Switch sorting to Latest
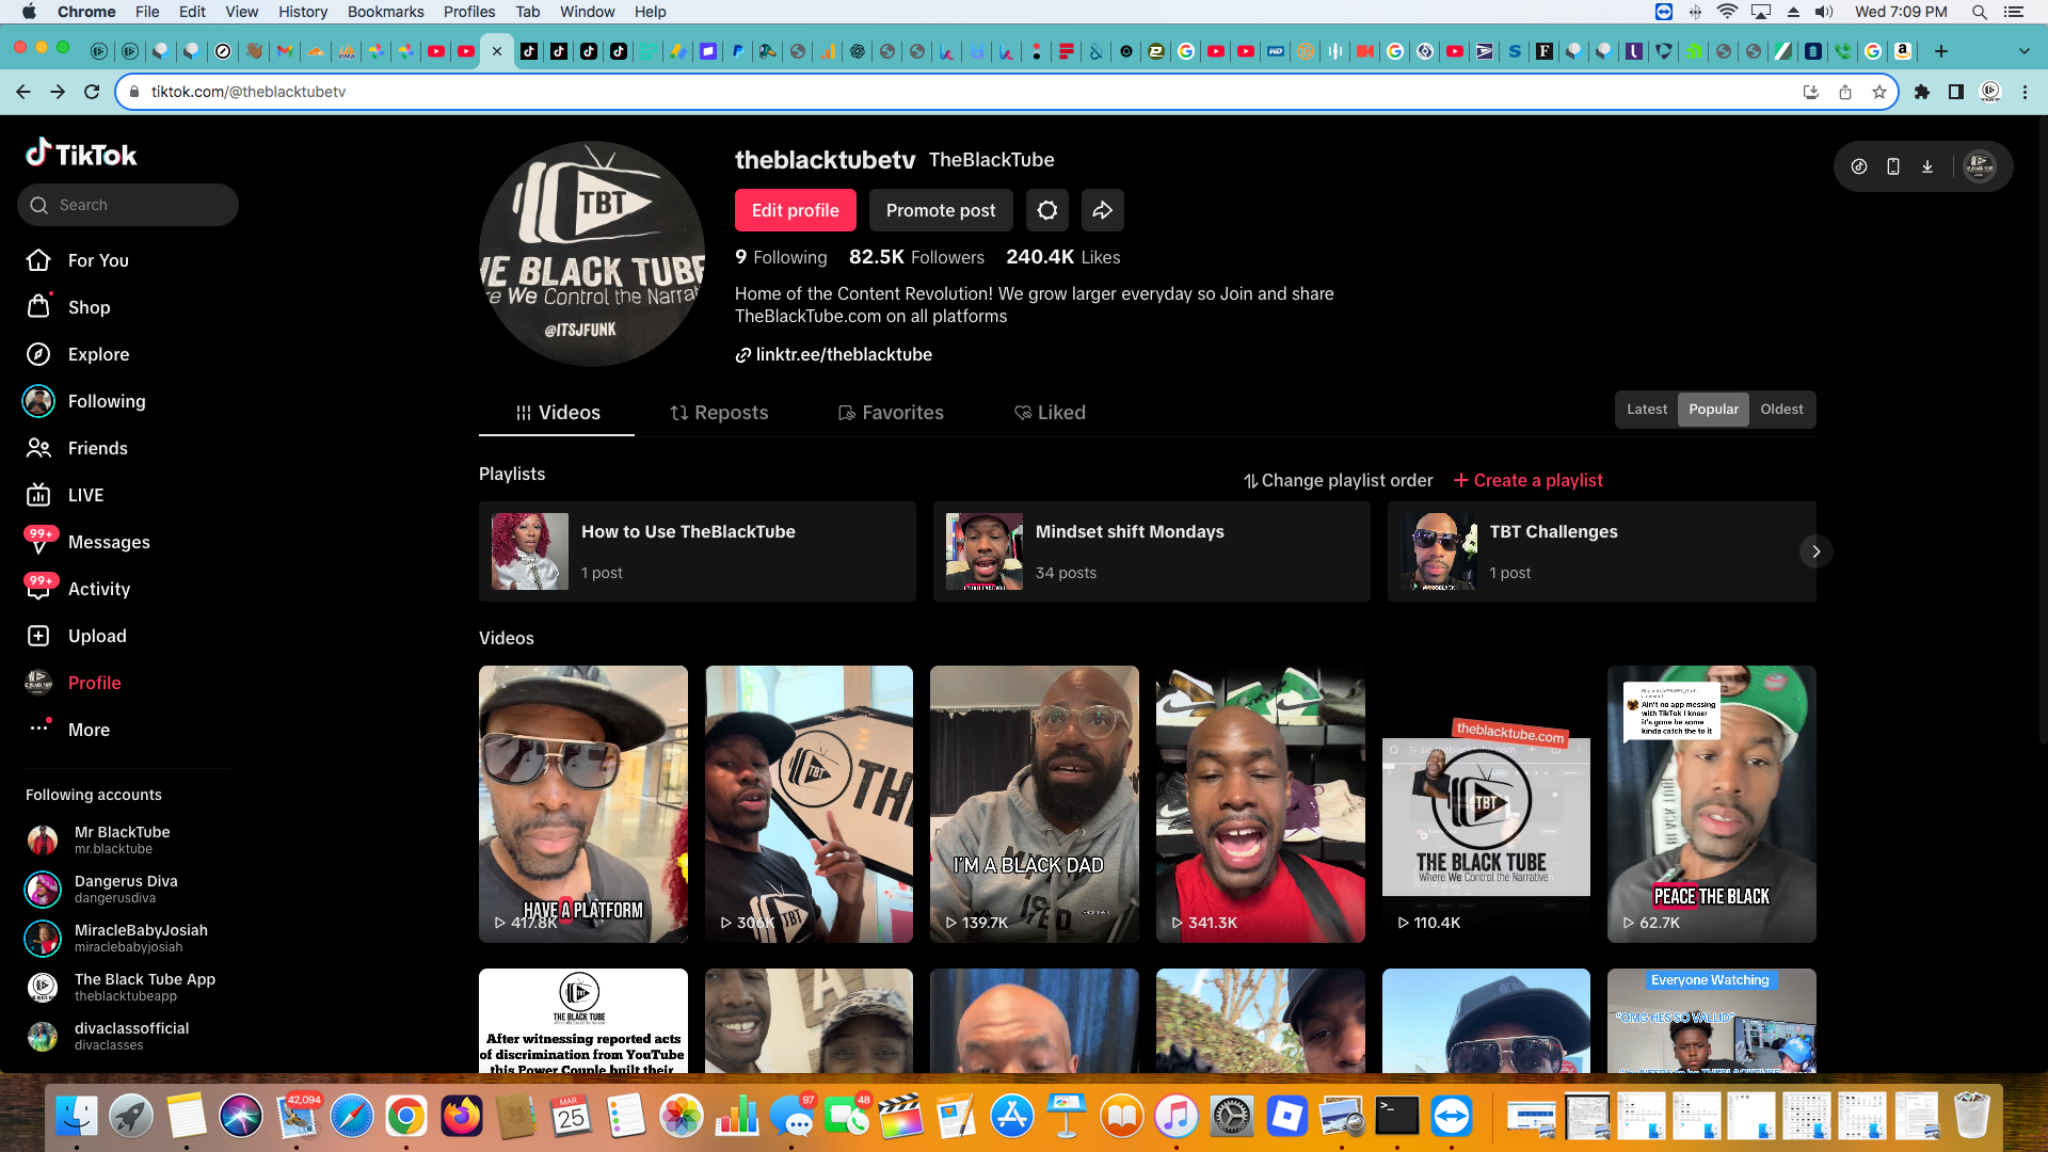The width and height of the screenshot is (2048, 1152). [x=1646, y=409]
